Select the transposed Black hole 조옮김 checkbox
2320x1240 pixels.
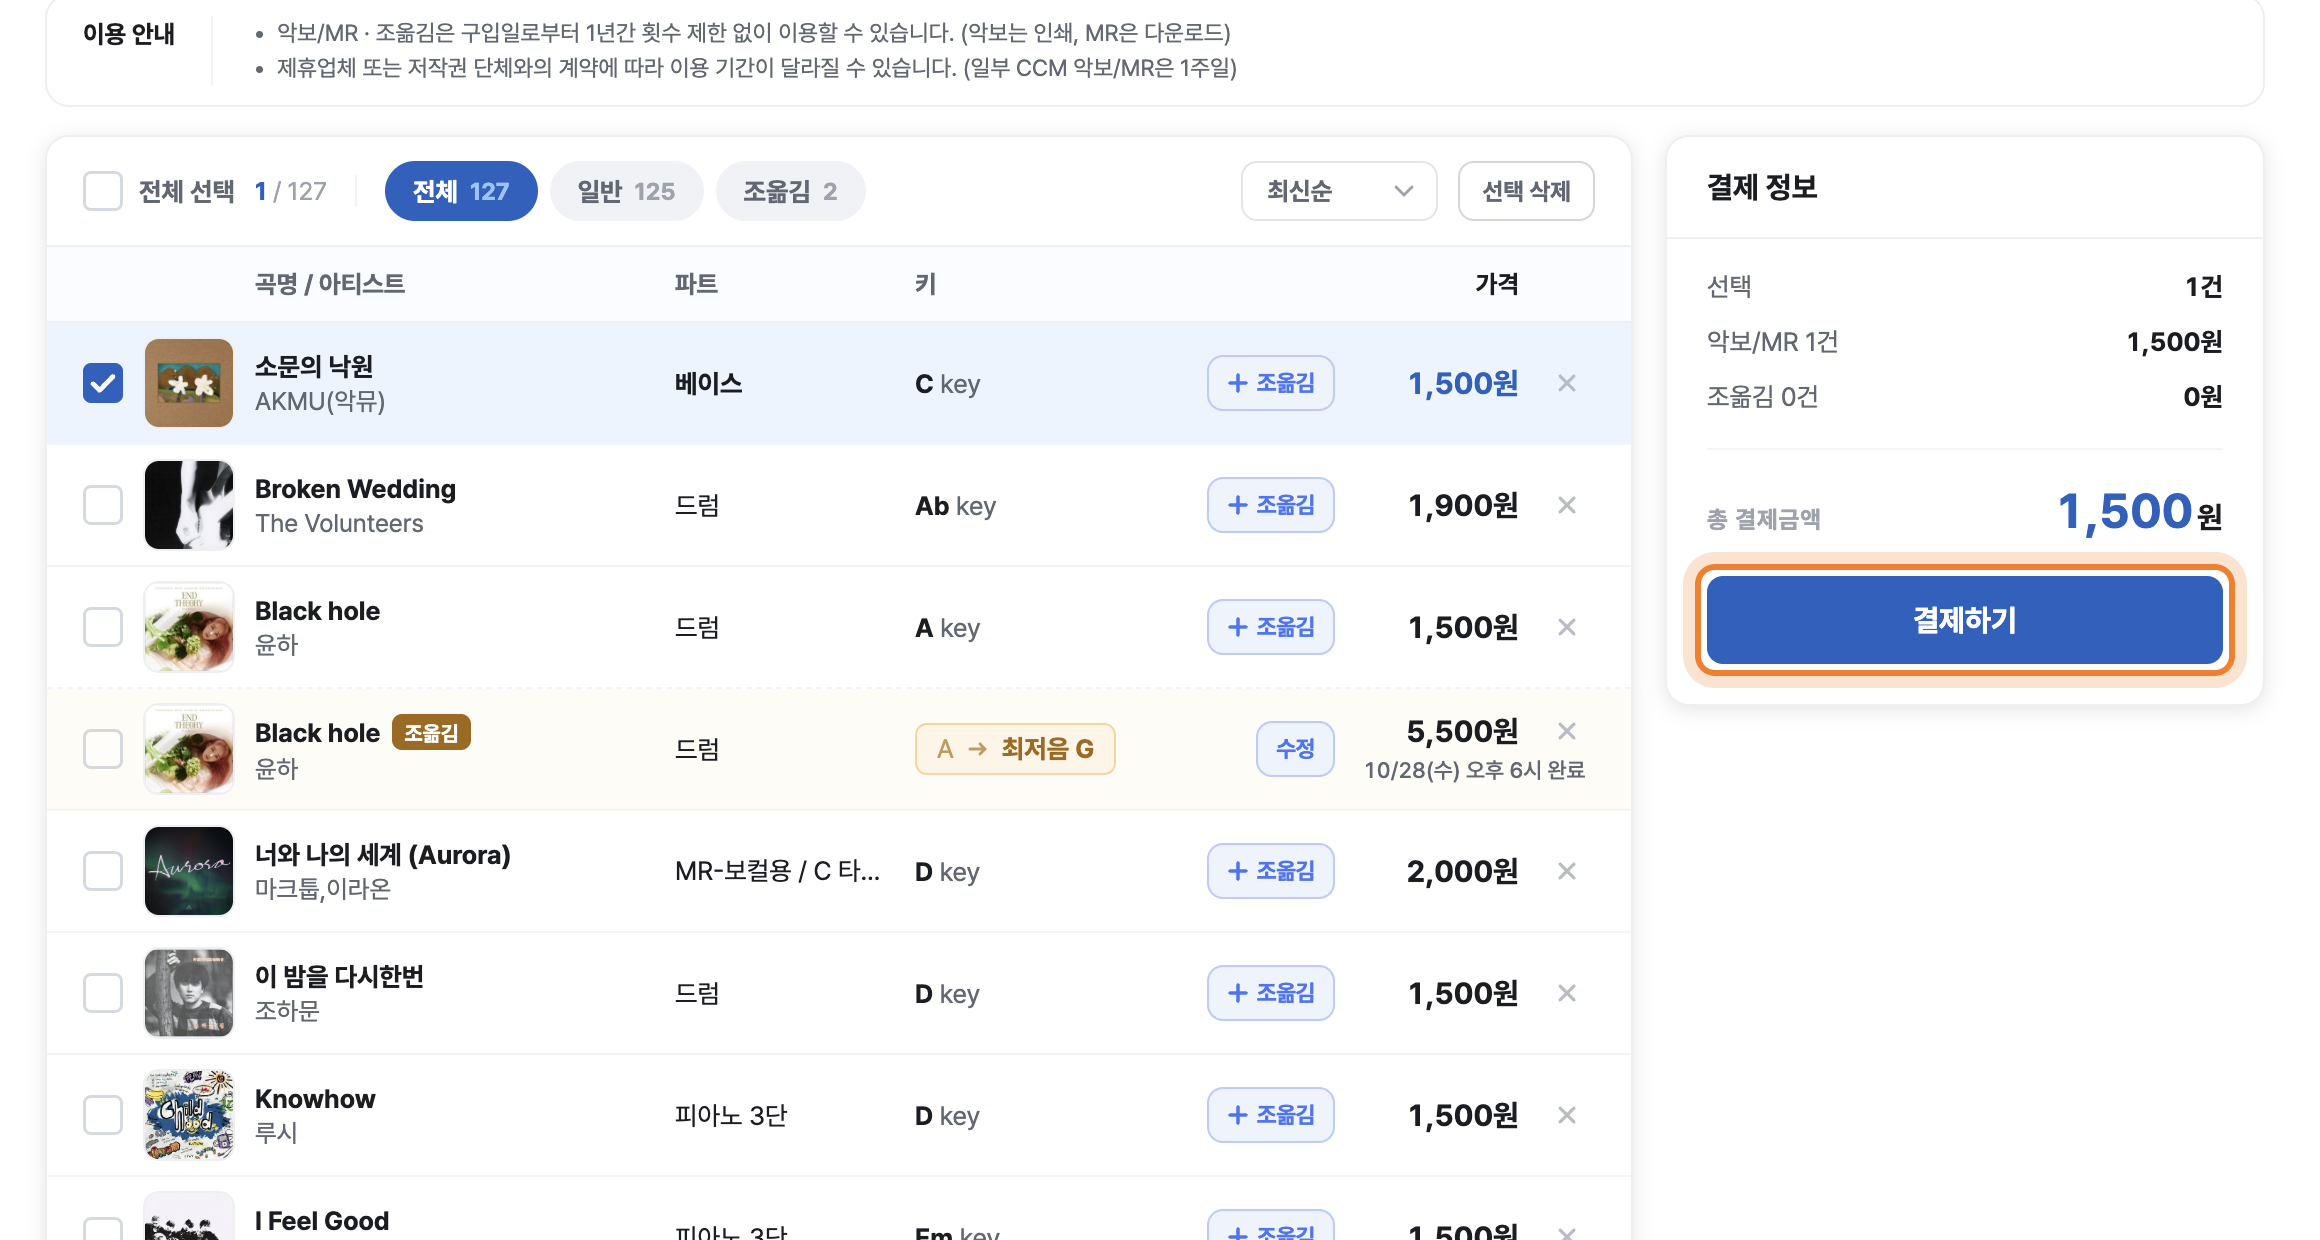103,749
